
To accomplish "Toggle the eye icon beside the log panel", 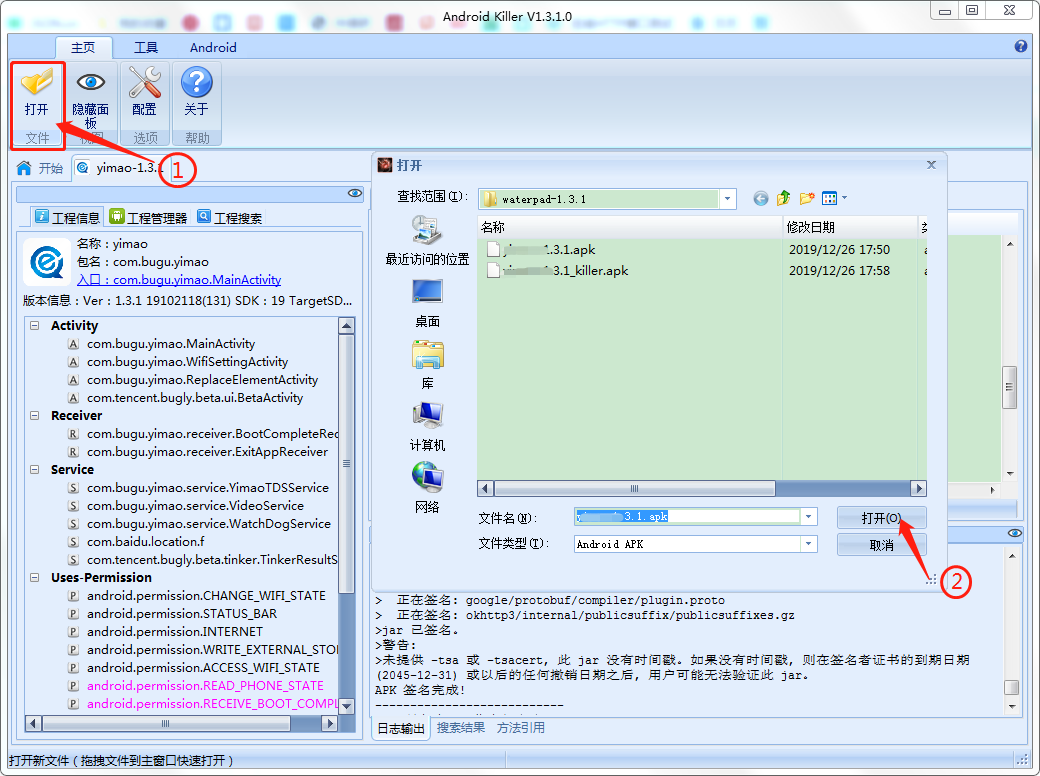I will click(x=1015, y=532).
